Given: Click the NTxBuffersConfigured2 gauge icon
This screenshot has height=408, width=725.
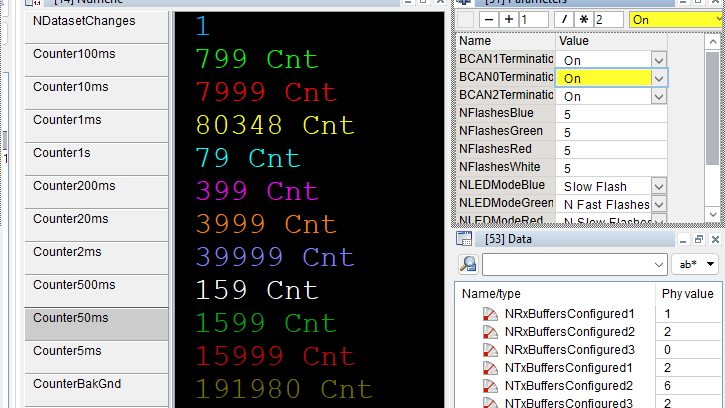Looking at the screenshot, I should (490, 386).
